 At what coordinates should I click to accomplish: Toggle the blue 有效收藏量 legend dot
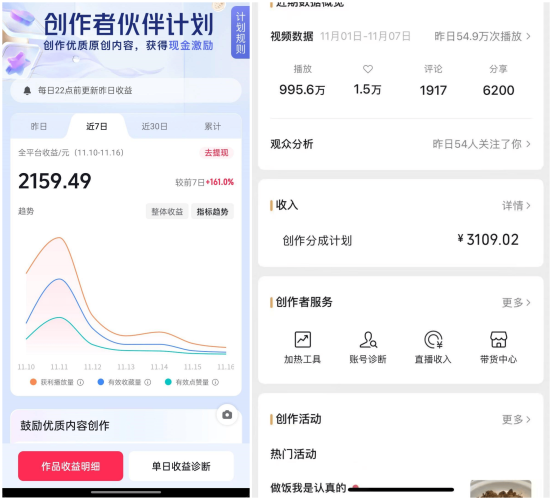101,382
